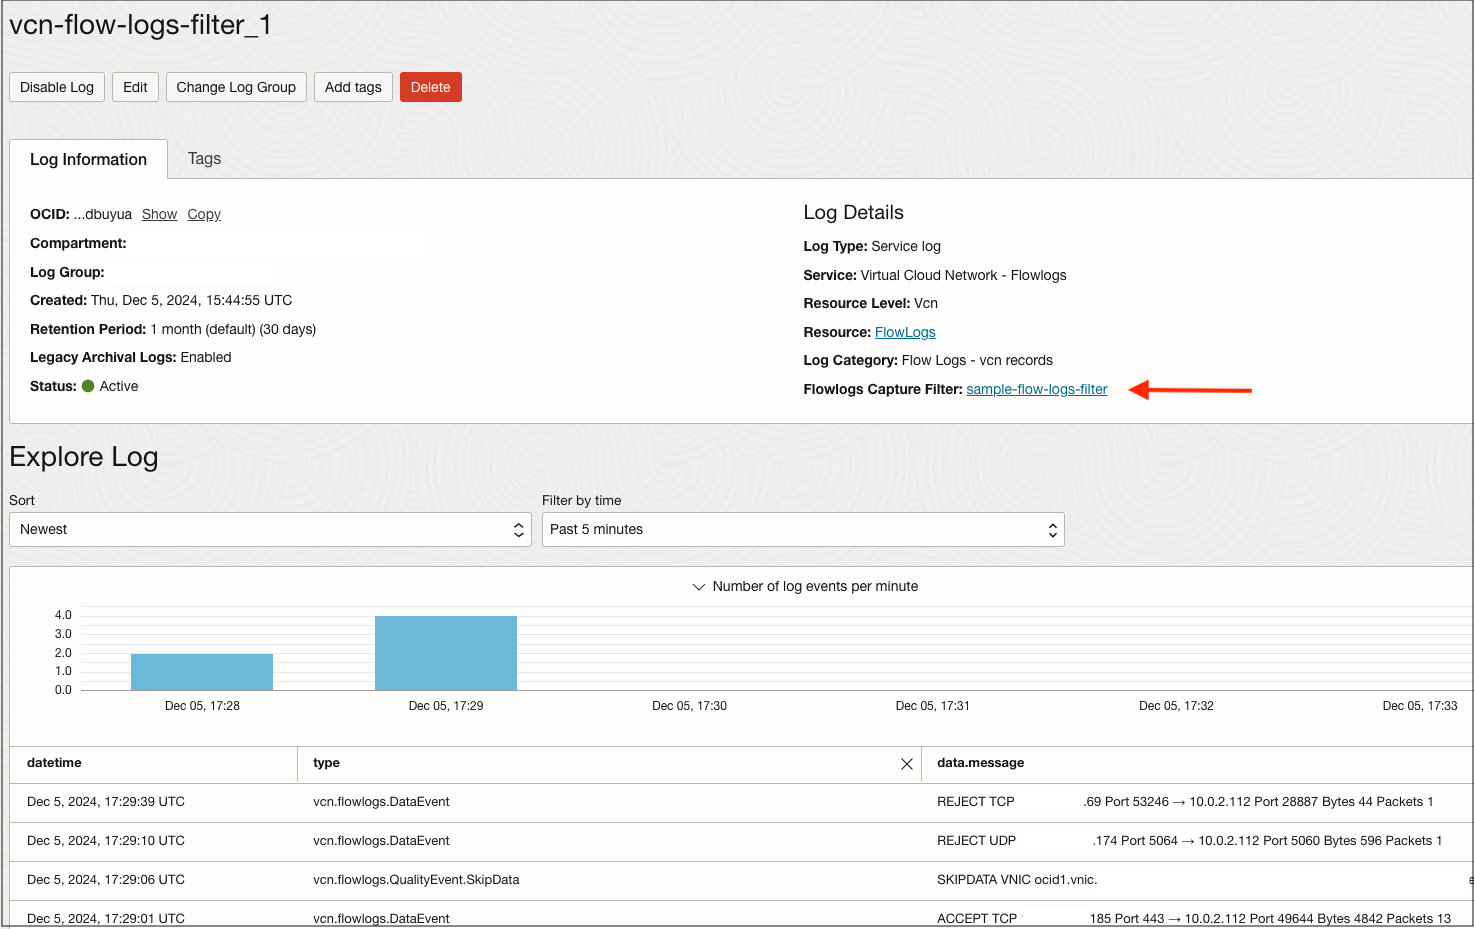Collapse the Number of log events chart

tap(698, 587)
